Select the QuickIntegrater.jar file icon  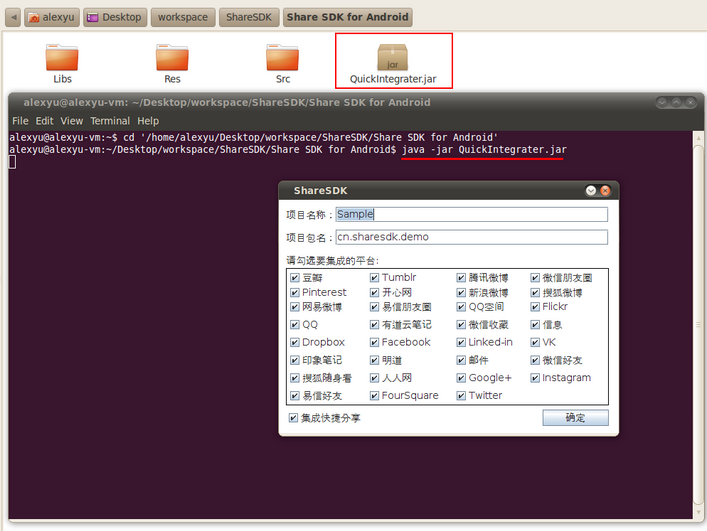point(392,58)
